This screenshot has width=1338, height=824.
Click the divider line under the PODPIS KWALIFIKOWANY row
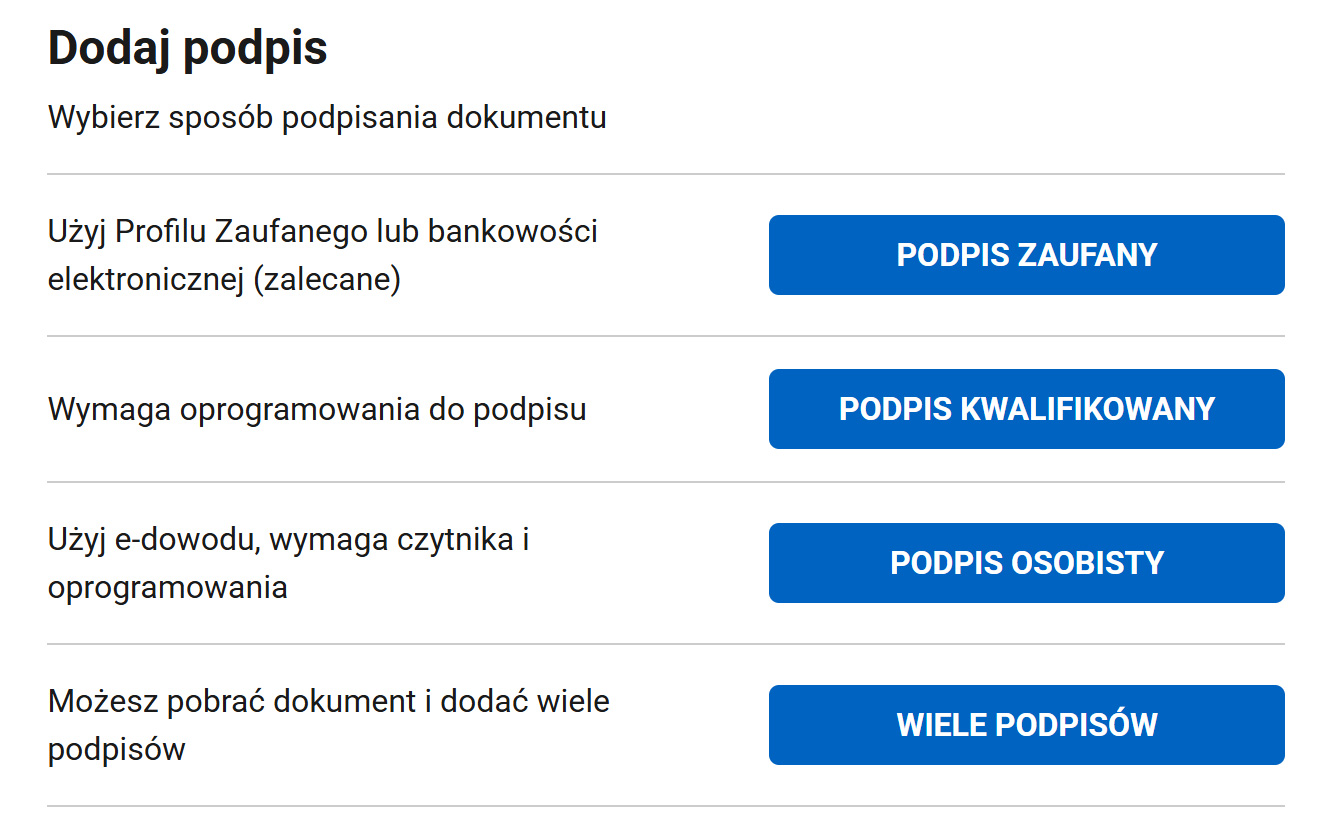[x=666, y=482]
